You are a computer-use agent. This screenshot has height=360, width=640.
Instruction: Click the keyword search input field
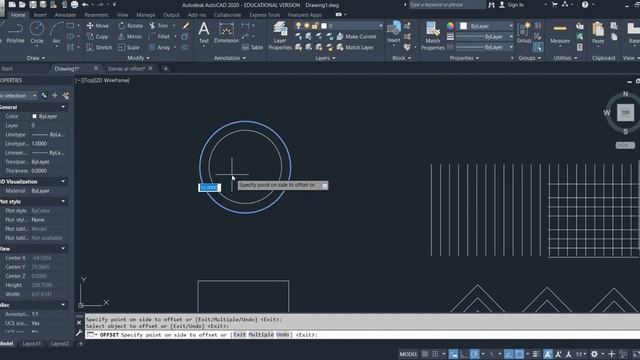click(x=447, y=5)
